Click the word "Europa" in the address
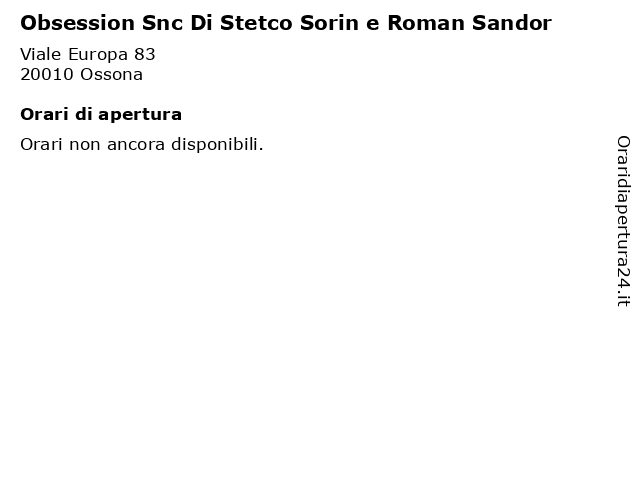 pyautogui.click(x=98, y=55)
